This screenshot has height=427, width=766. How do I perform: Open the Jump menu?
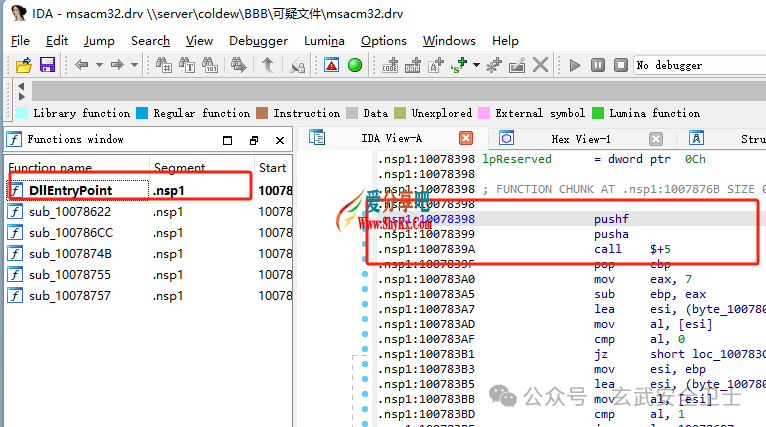[99, 41]
